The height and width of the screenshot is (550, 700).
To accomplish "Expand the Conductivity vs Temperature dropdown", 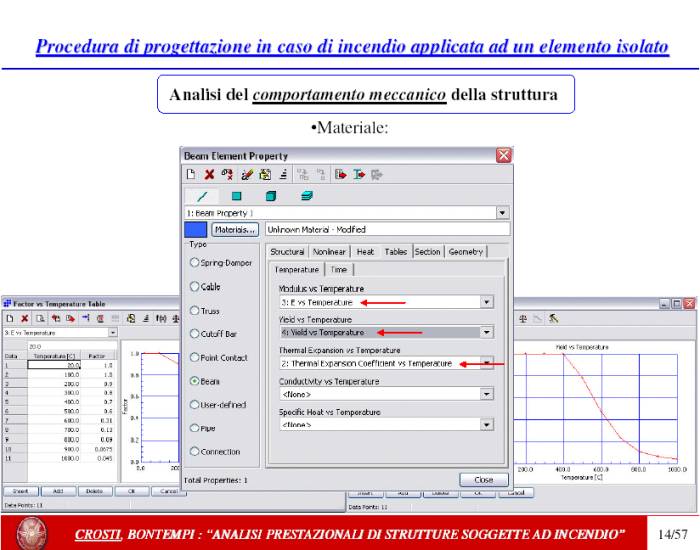I will click(487, 394).
